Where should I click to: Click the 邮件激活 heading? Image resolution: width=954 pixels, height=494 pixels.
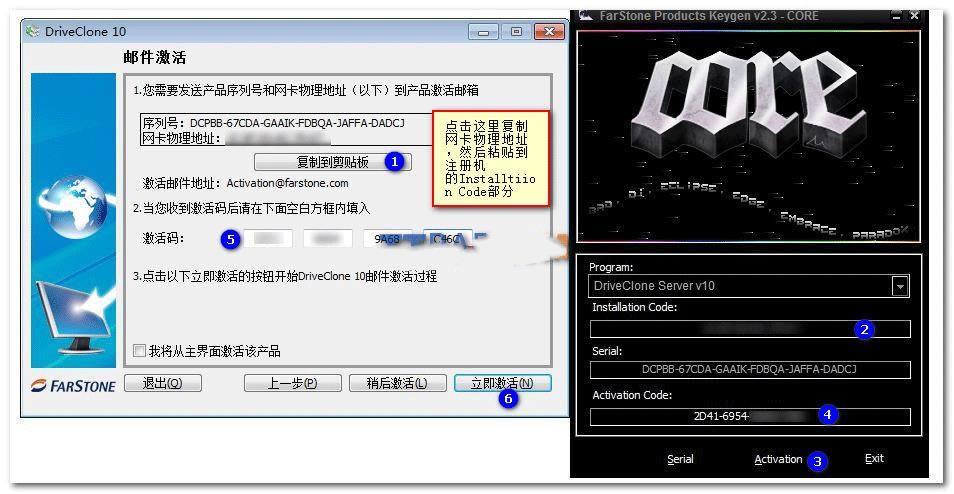click(155, 58)
